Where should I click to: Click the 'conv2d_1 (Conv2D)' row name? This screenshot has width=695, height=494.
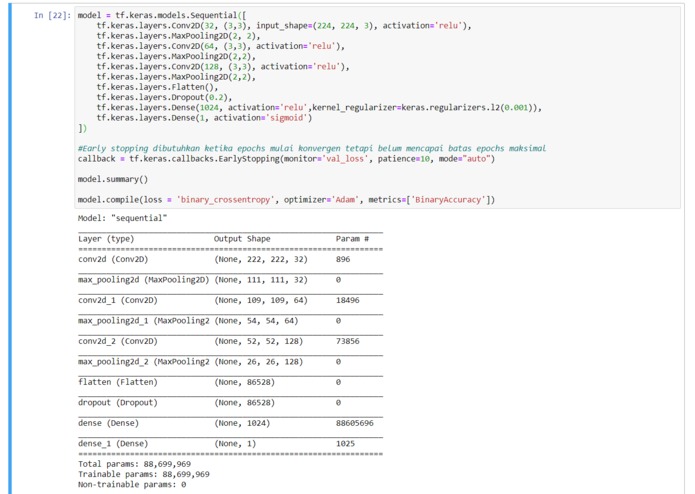coord(118,300)
